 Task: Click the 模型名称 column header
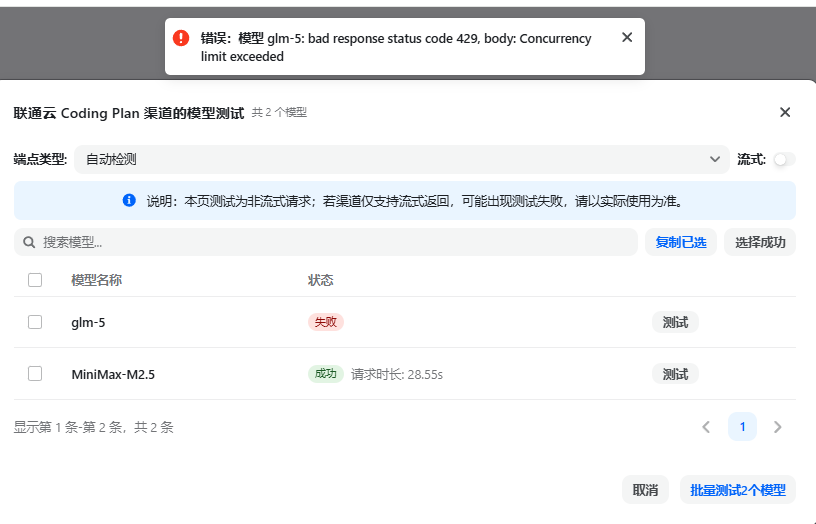(96, 280)
